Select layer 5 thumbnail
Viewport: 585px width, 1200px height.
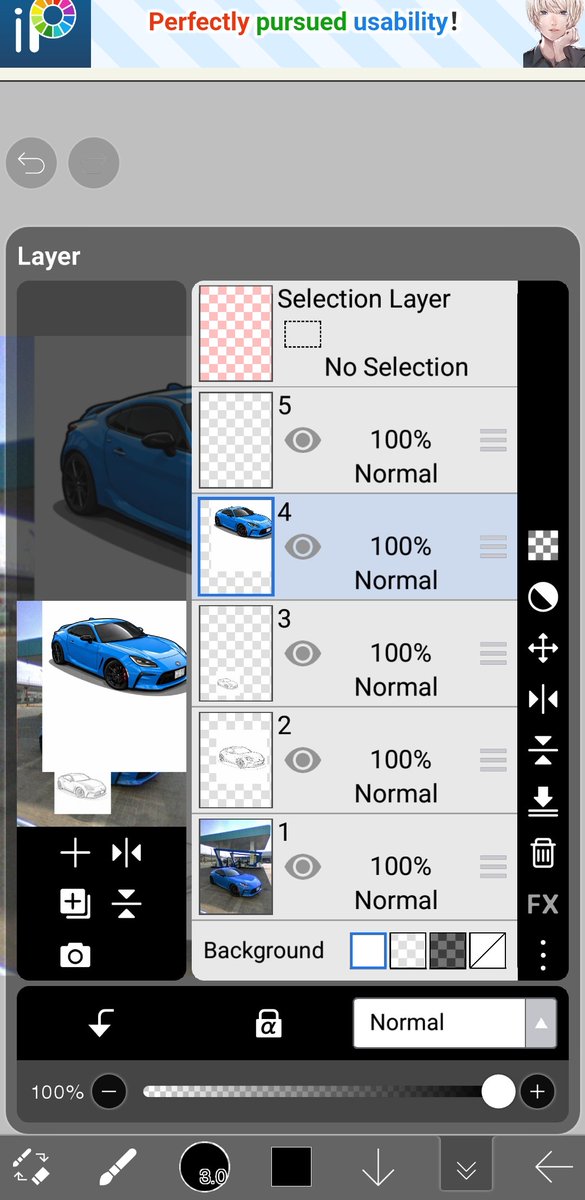(x=236, y=440)
